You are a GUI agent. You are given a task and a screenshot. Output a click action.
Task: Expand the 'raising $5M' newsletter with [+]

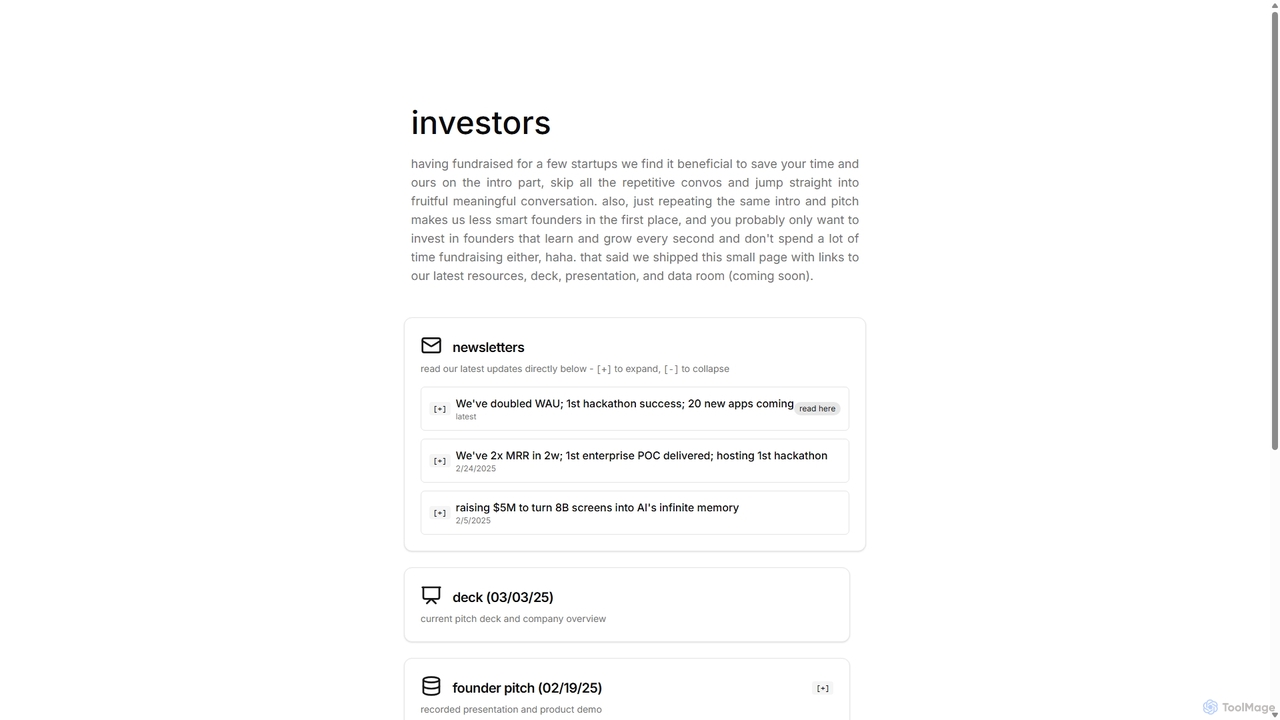pos(439,513)
